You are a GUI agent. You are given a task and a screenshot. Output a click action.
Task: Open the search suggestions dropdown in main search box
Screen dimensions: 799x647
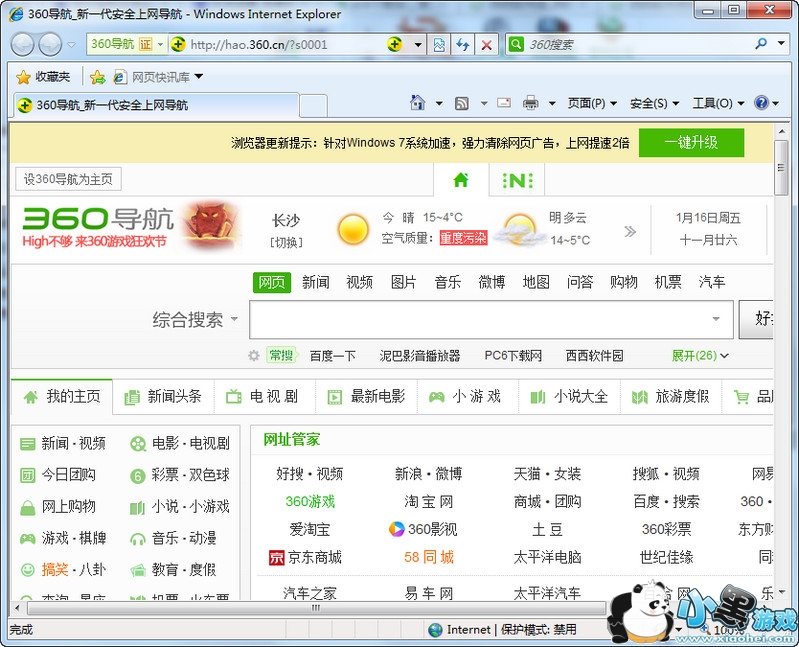coord(715,319)
